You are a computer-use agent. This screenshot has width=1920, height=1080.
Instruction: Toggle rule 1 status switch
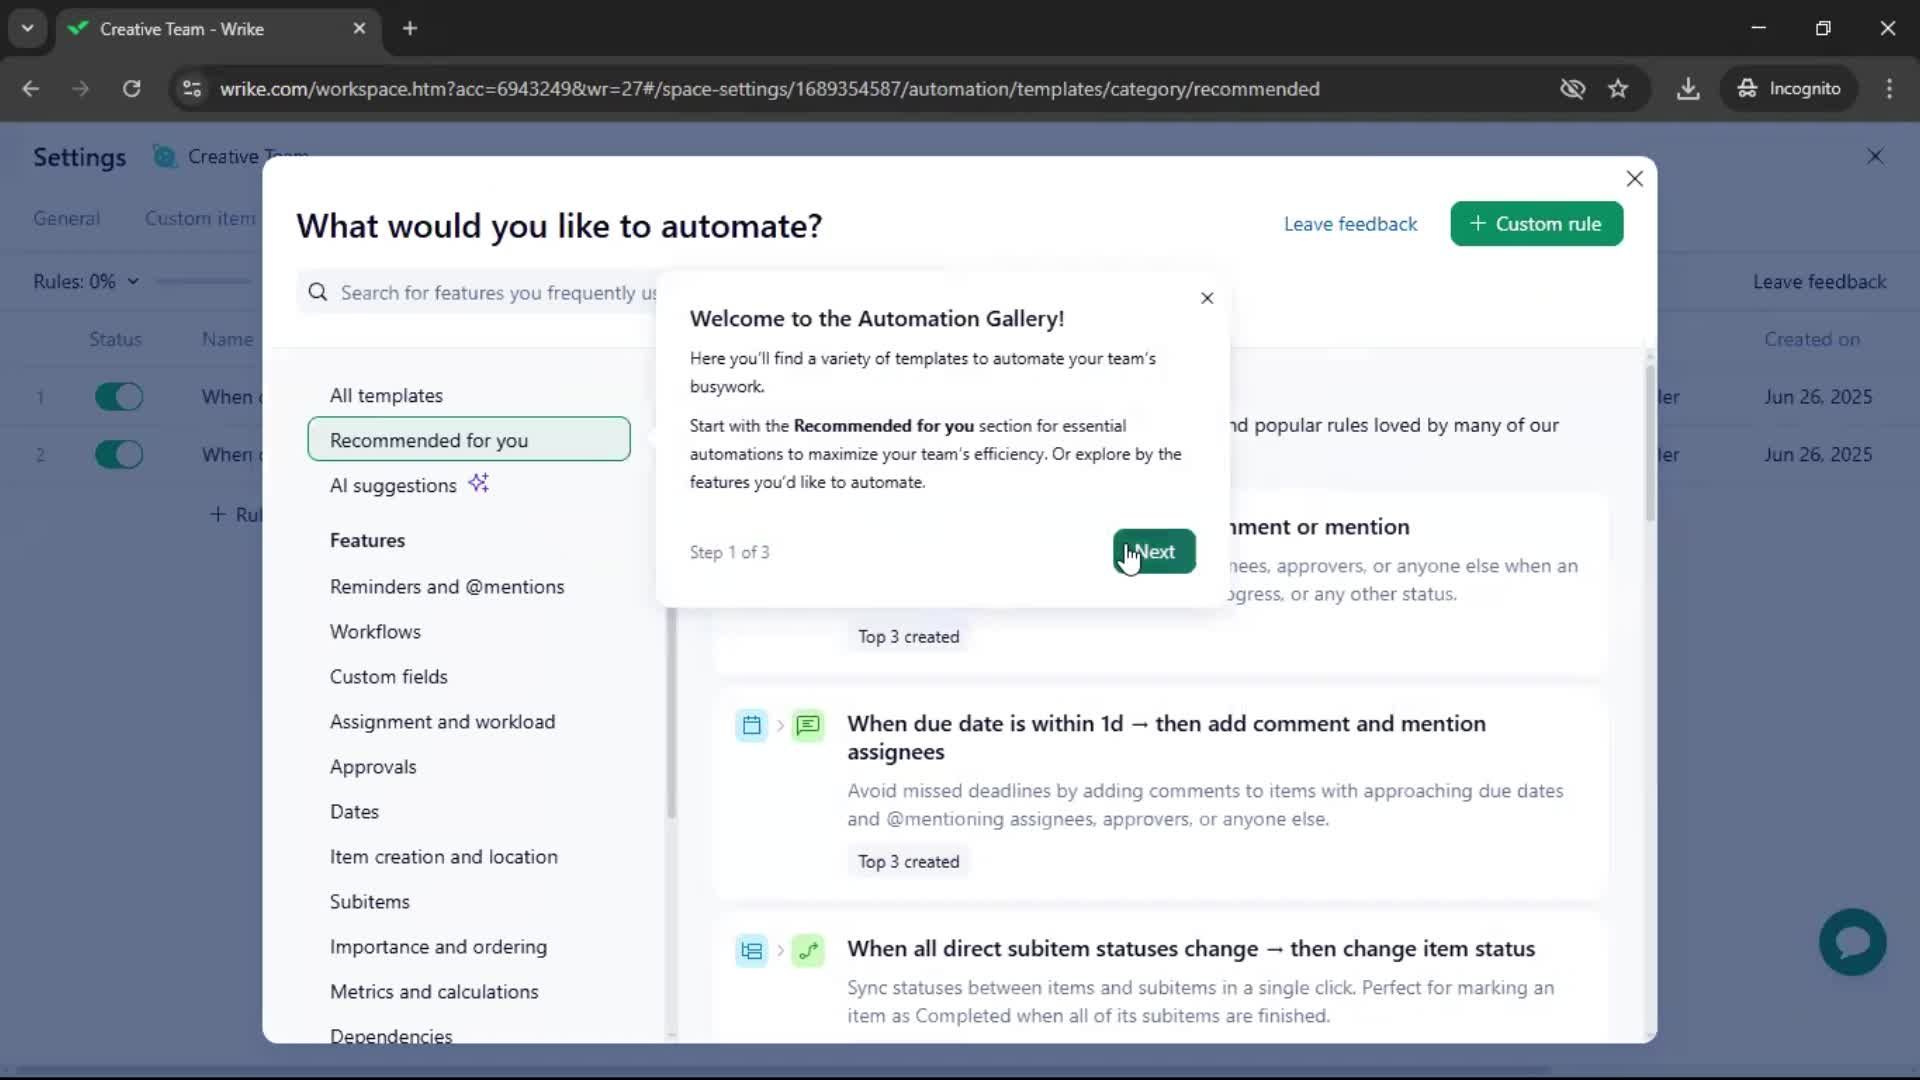click(119, 397)
